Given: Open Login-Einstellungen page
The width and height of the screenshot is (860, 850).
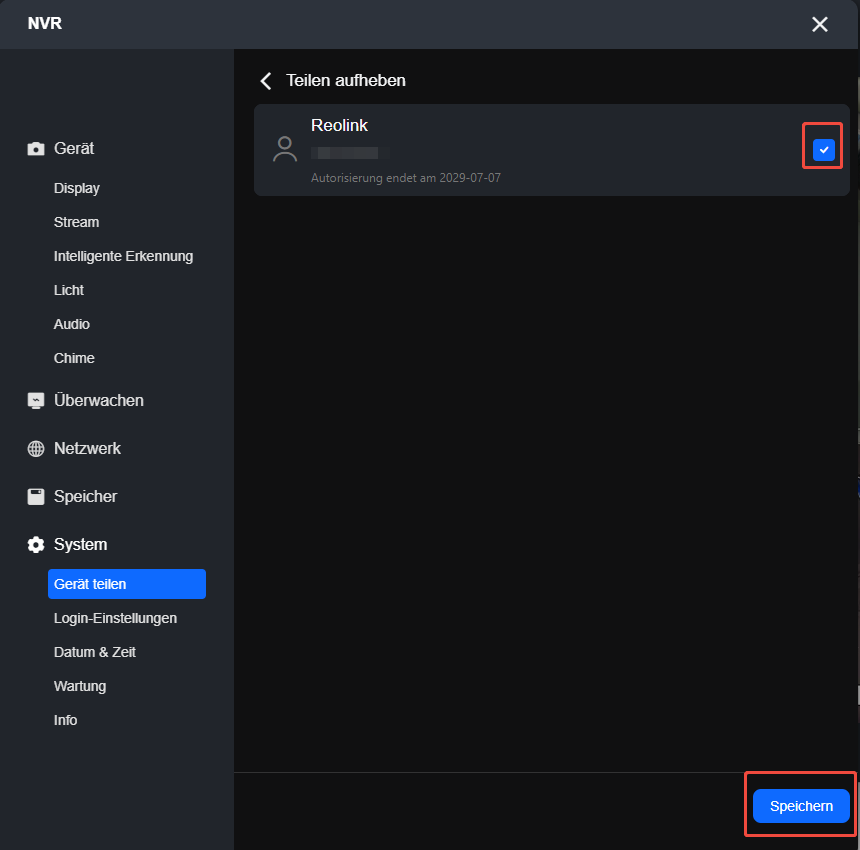Looking at the screenshot, I should 115,618.
